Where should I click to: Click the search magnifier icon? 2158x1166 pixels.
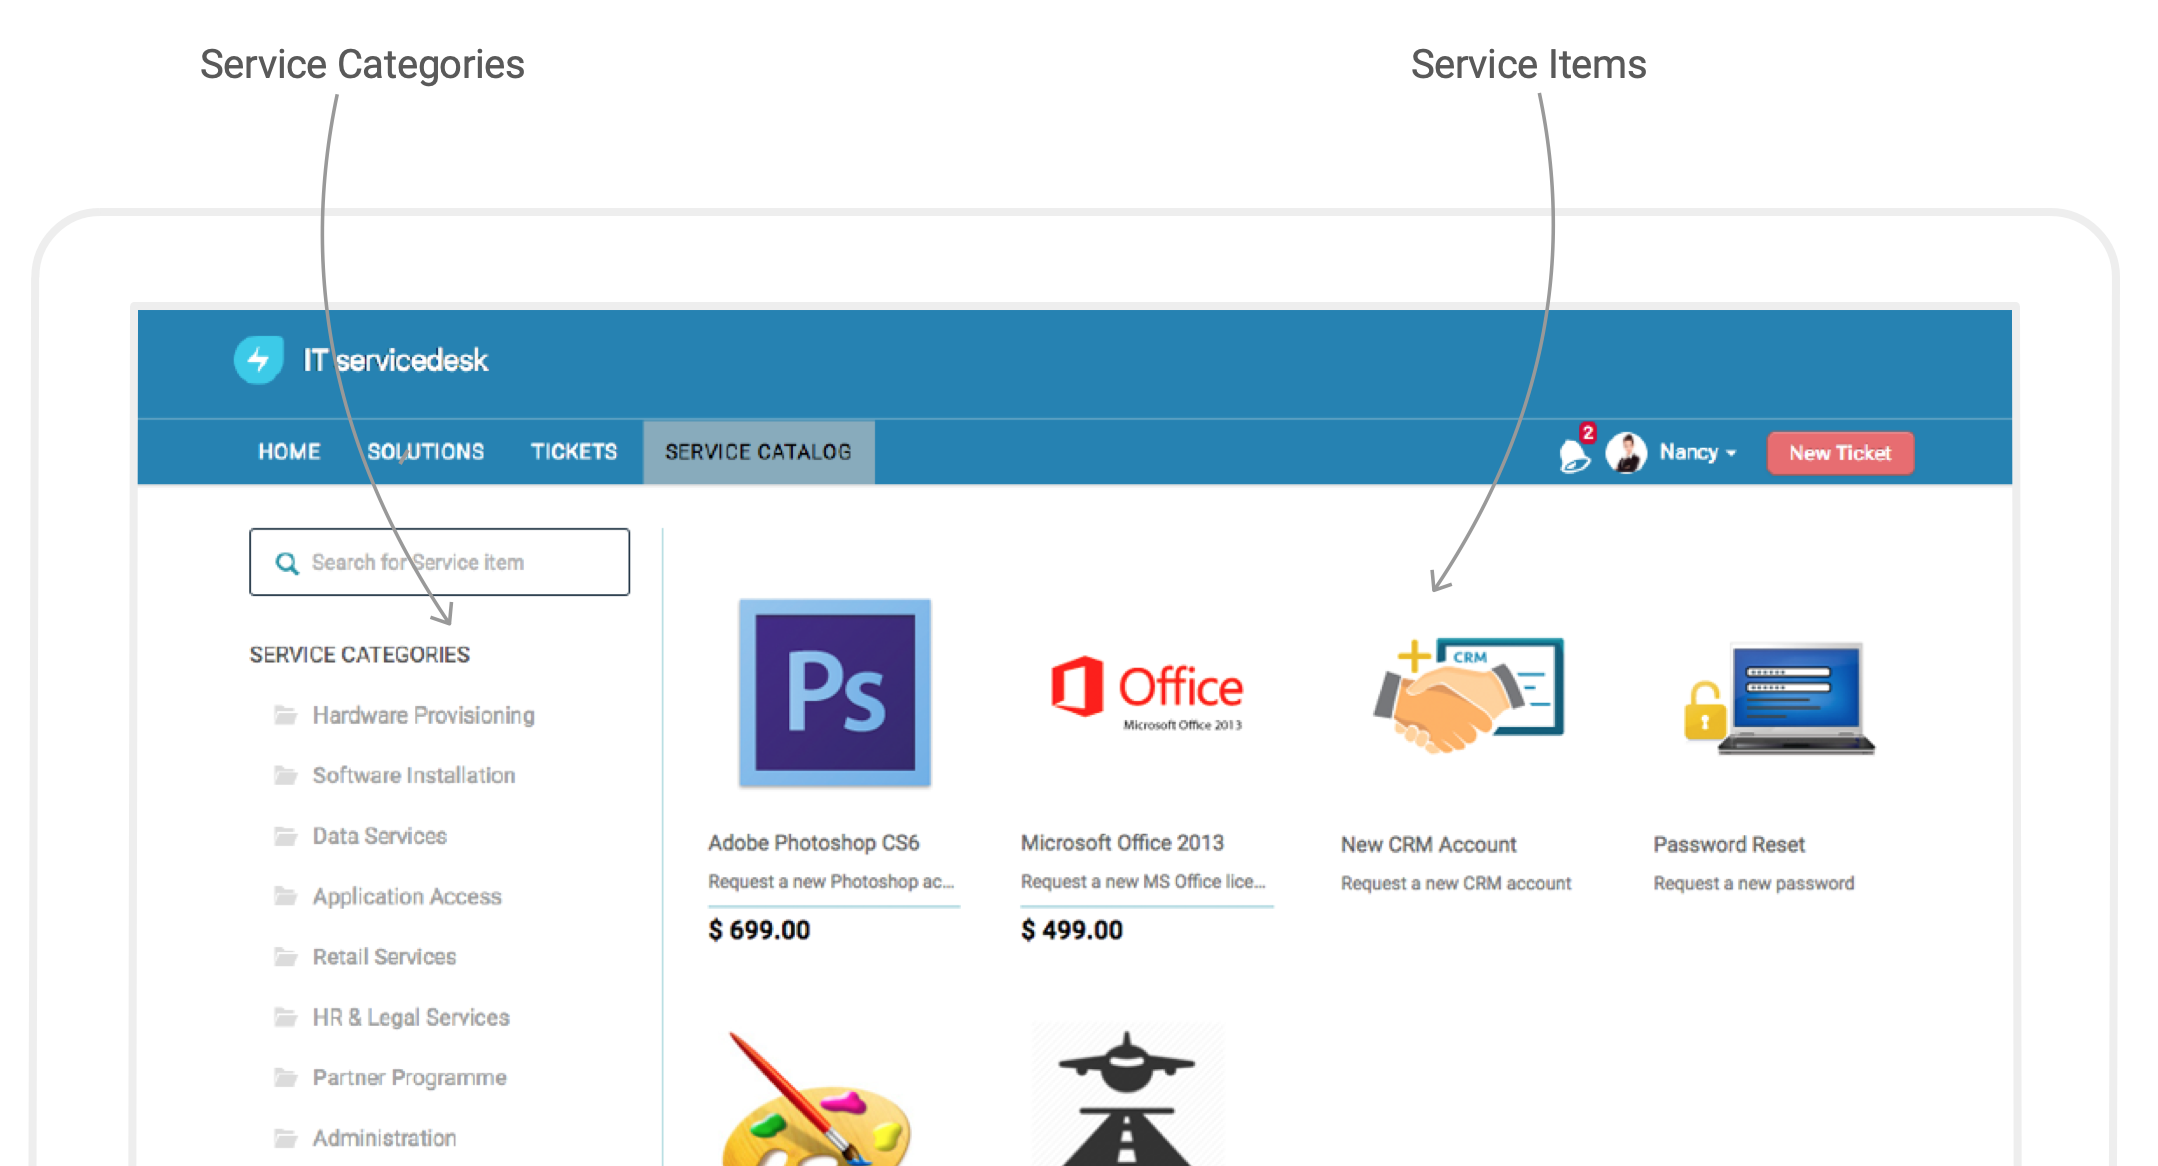pyautogui.click(x=287, y=563)
